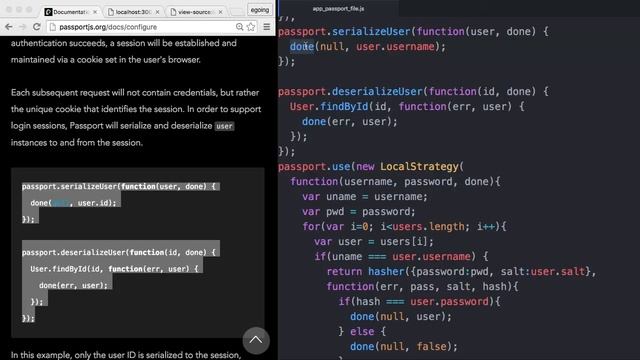640x360 pixels.
Task: Click 'done(null, false);' line in editor
Action: click(x=404, y=347)
